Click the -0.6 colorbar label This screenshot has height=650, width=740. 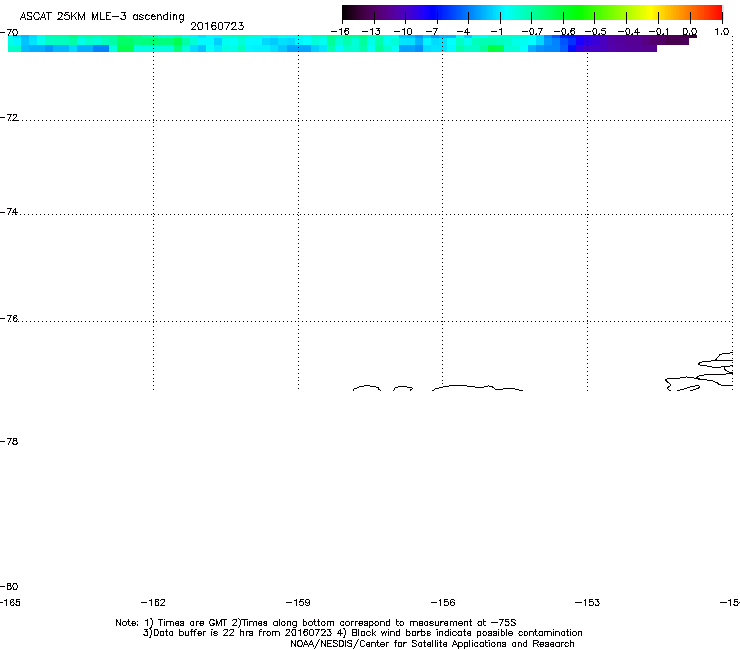coord(564,32)
